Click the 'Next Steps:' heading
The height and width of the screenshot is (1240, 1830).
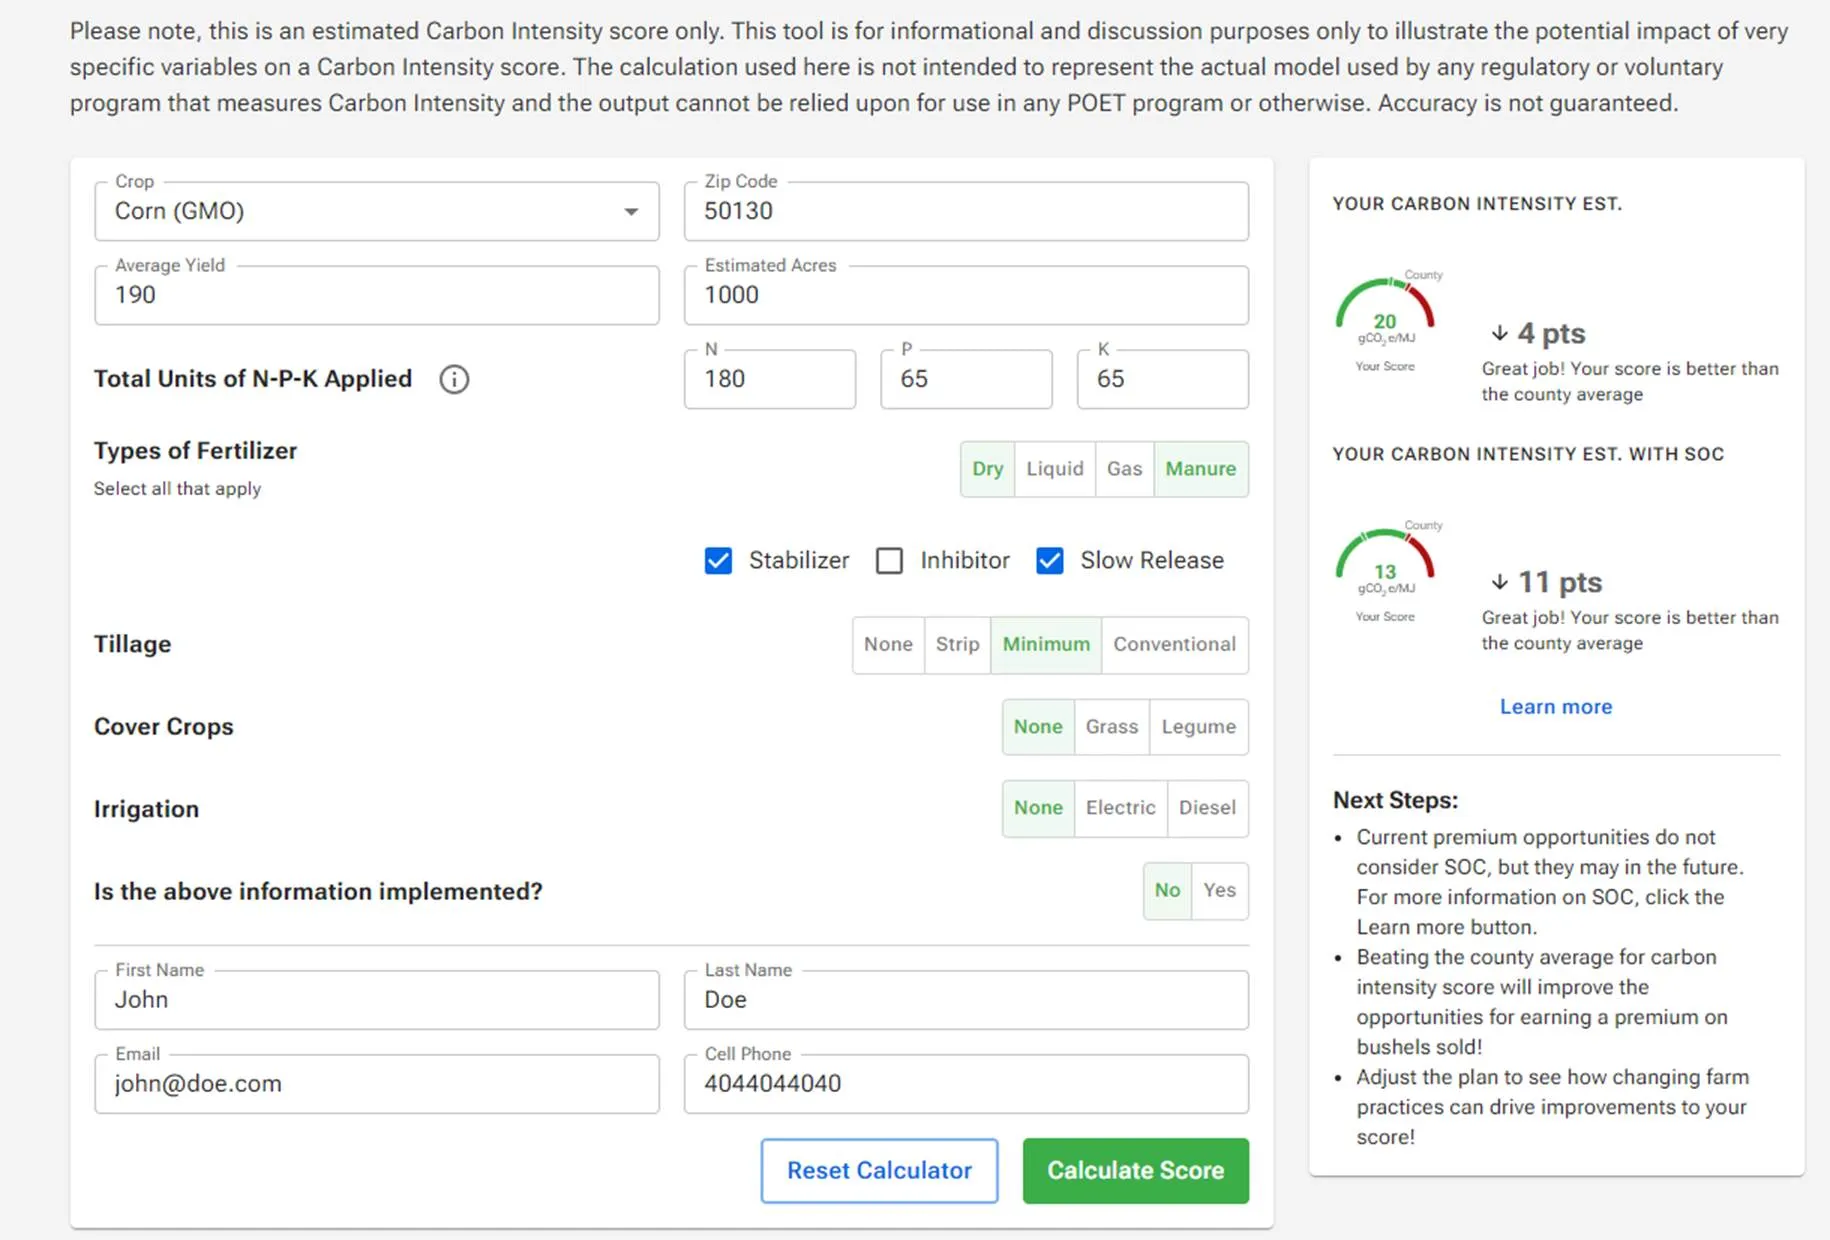[x=1395, y=800]
